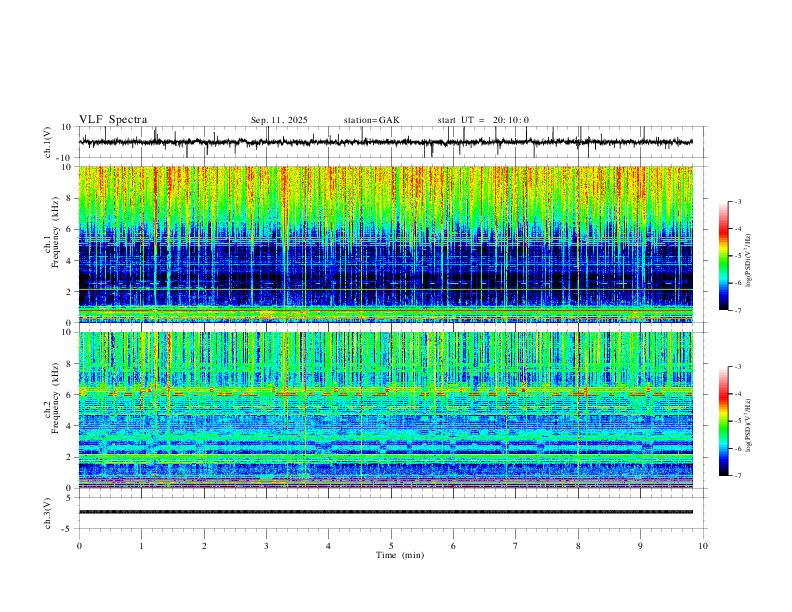Click the "7" tick on the time axis
The image size is (792, 612).
click(516, 546)
